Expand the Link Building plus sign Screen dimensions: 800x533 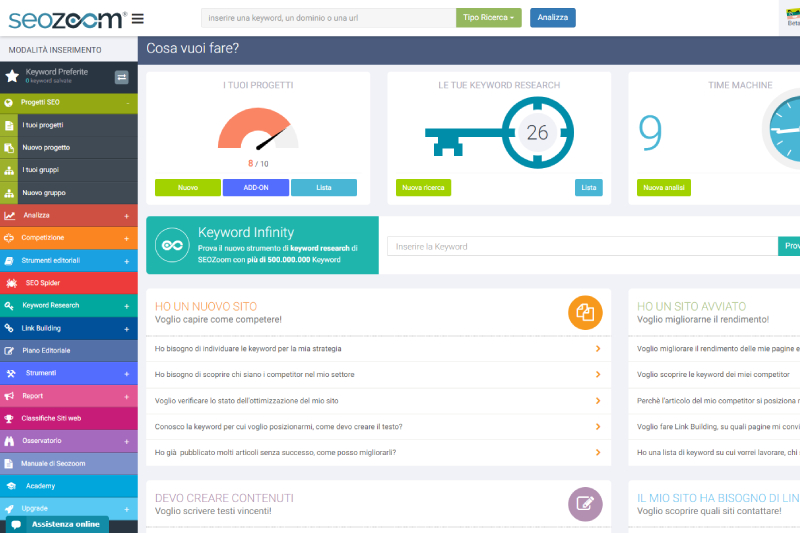tap(127, 329)
